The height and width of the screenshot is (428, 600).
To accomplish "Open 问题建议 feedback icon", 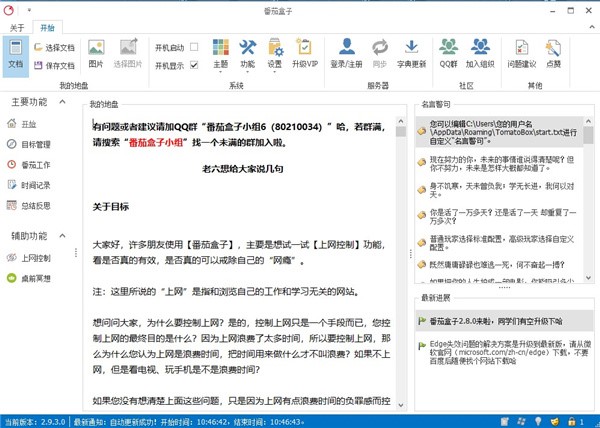I will tap(521, 54).
